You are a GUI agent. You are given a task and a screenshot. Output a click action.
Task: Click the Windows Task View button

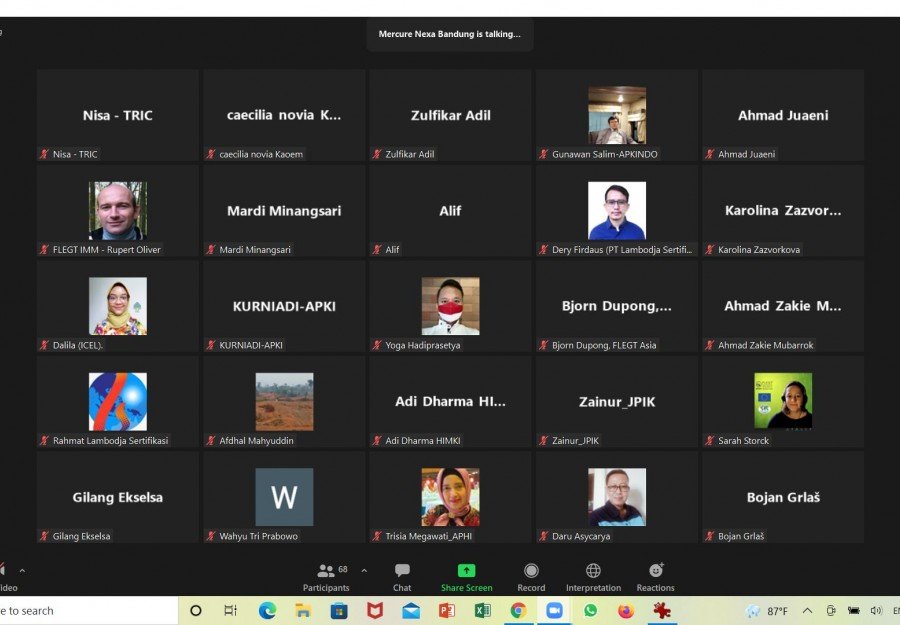point(230,611)
